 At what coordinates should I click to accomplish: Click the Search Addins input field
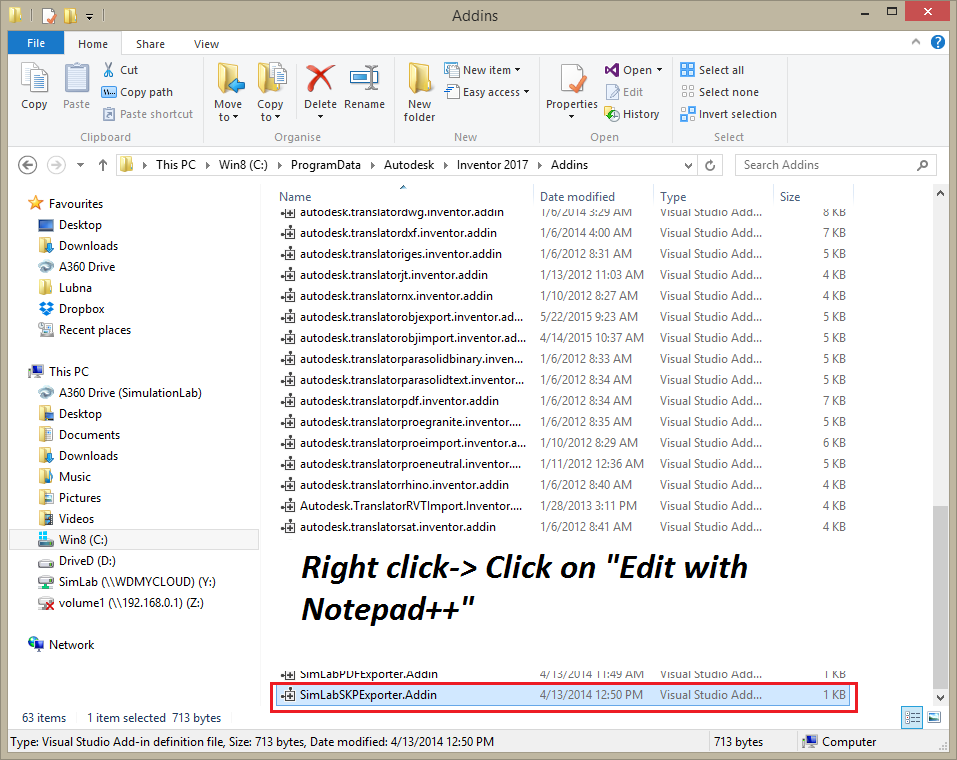826,165
